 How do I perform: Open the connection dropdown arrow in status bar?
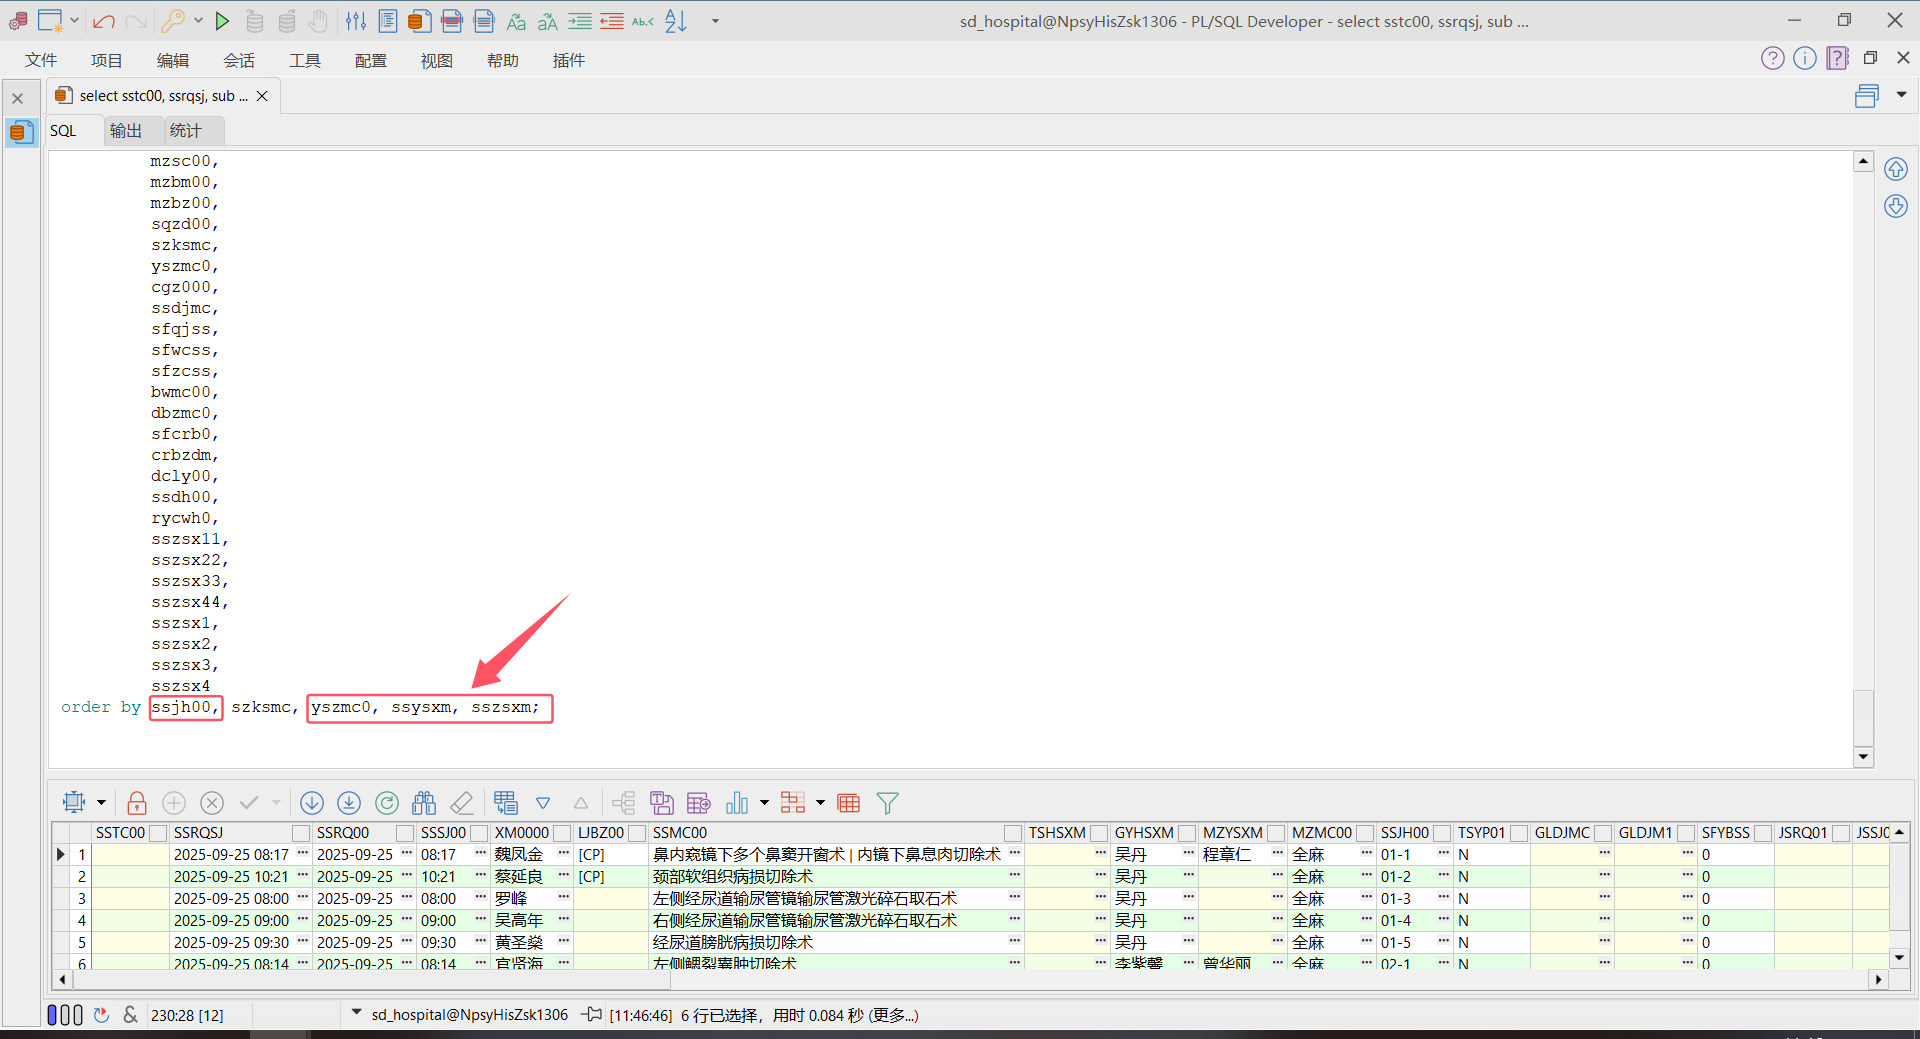tap(356, 1013)
